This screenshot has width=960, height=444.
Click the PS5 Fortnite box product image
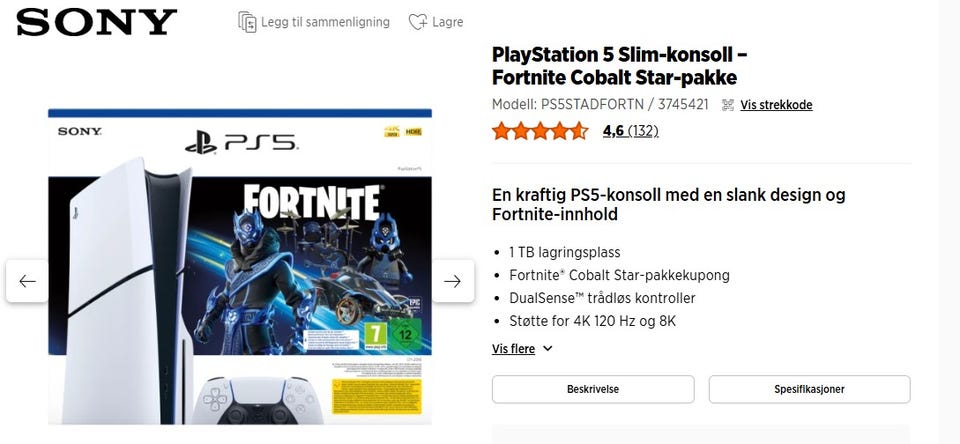(240, 270)
